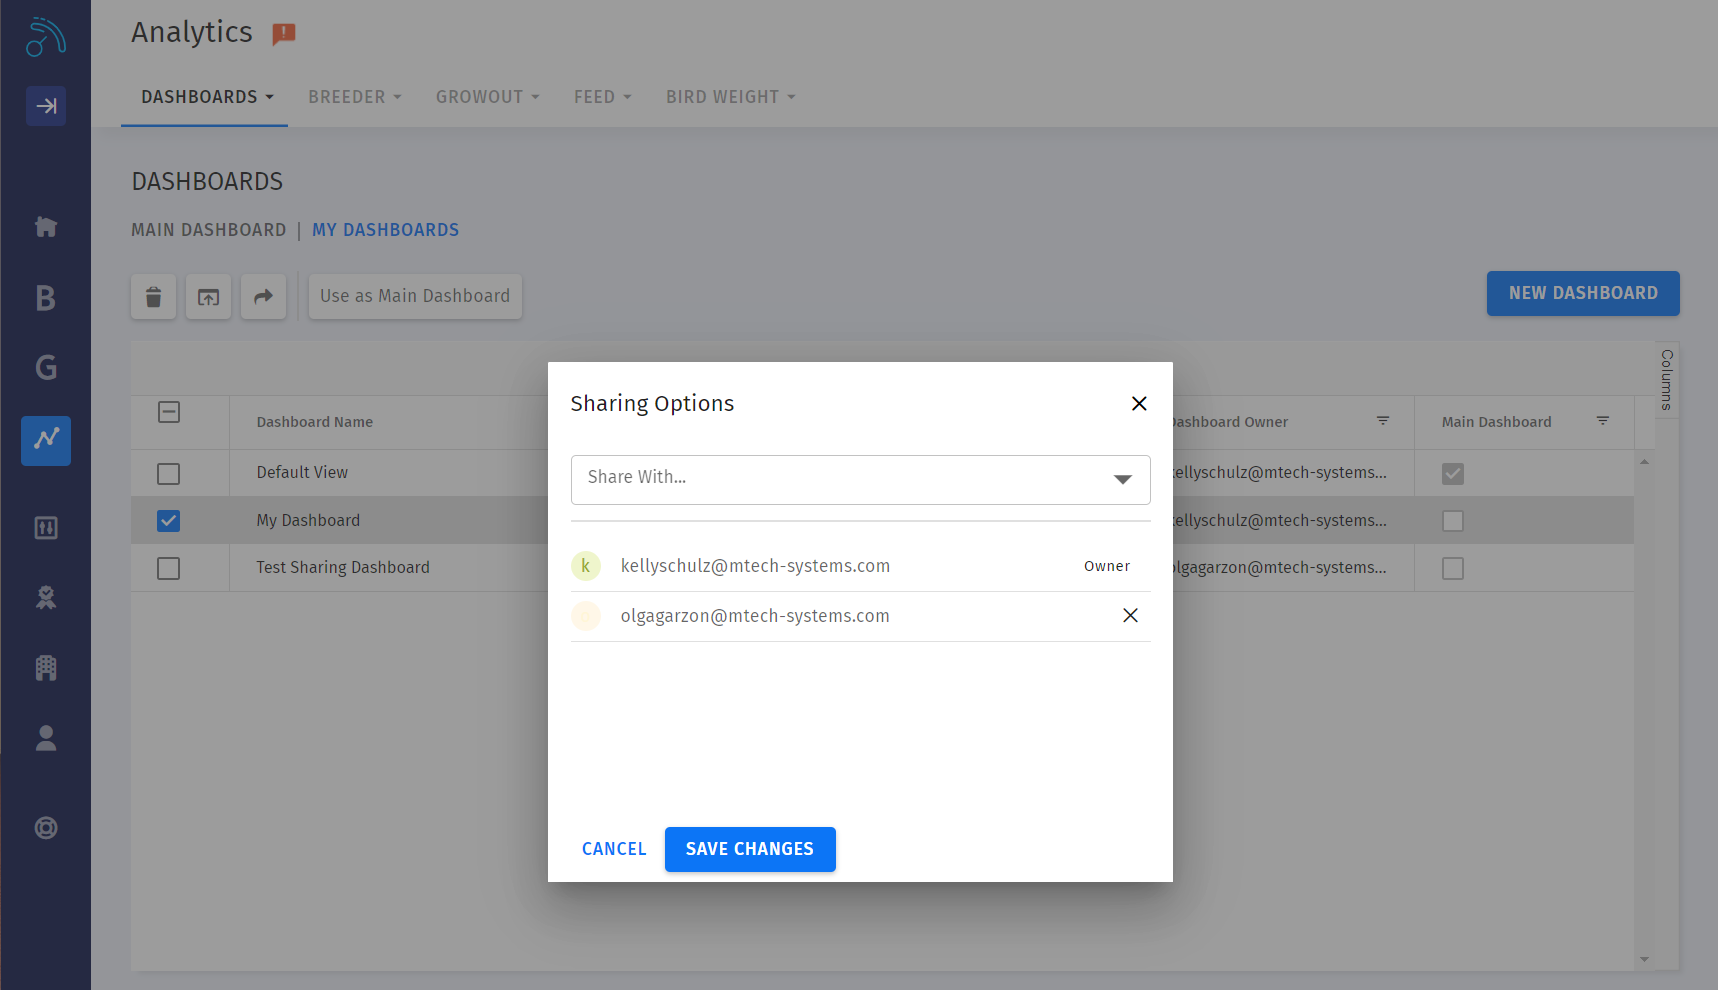Screen dimensions: 1718x990
Task: Click the orange feedback flag icon
Action: [x=284, y=35]
